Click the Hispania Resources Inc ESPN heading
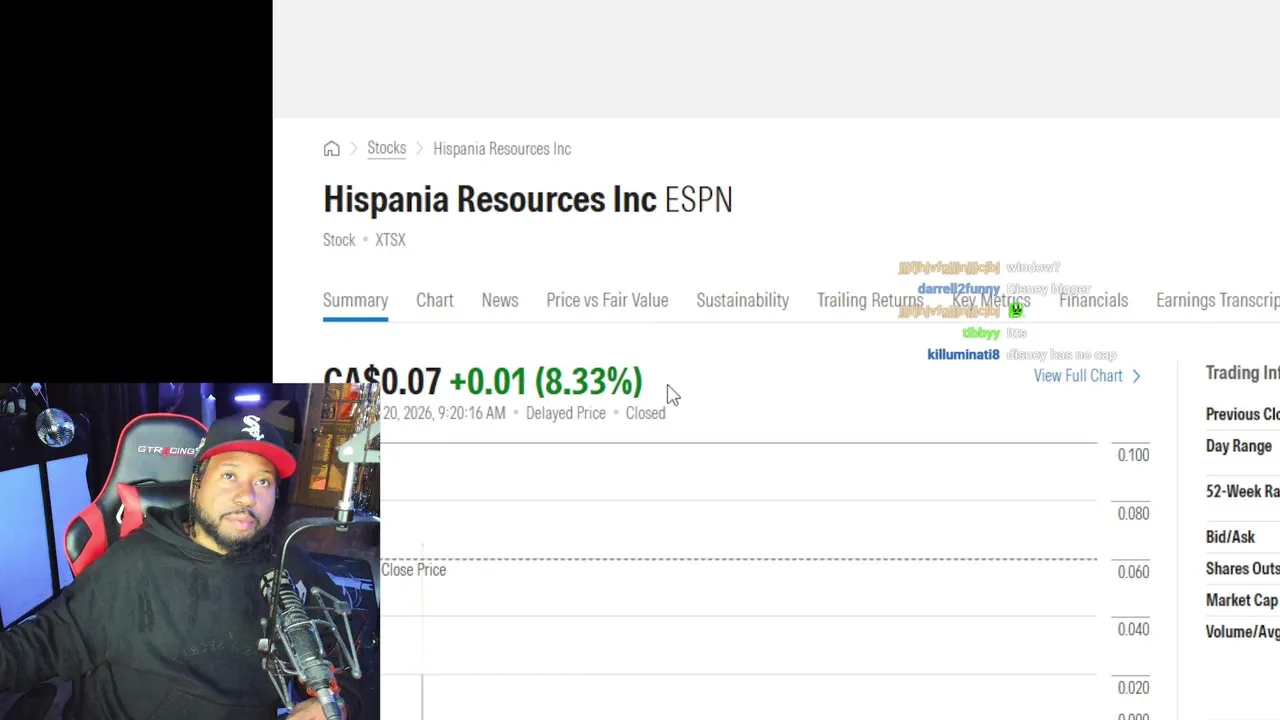 pos(528,199)
